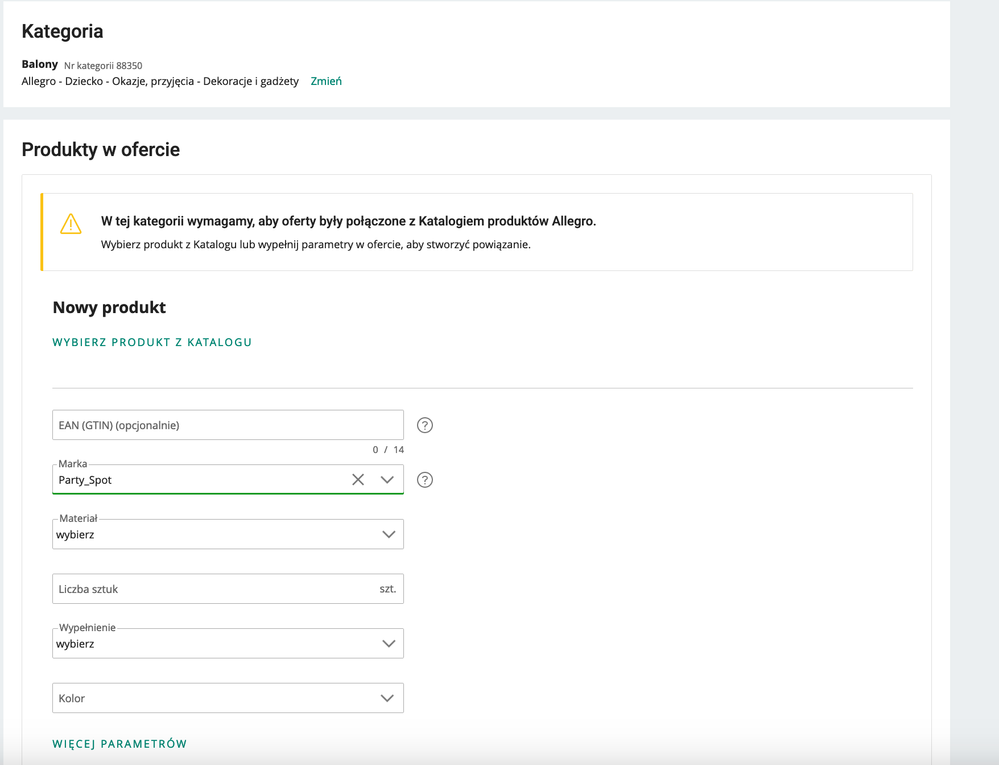Clear the Party_Spot brand value
Image resolution: width=999 pixels, height=765 pixels.
point(358,480)
